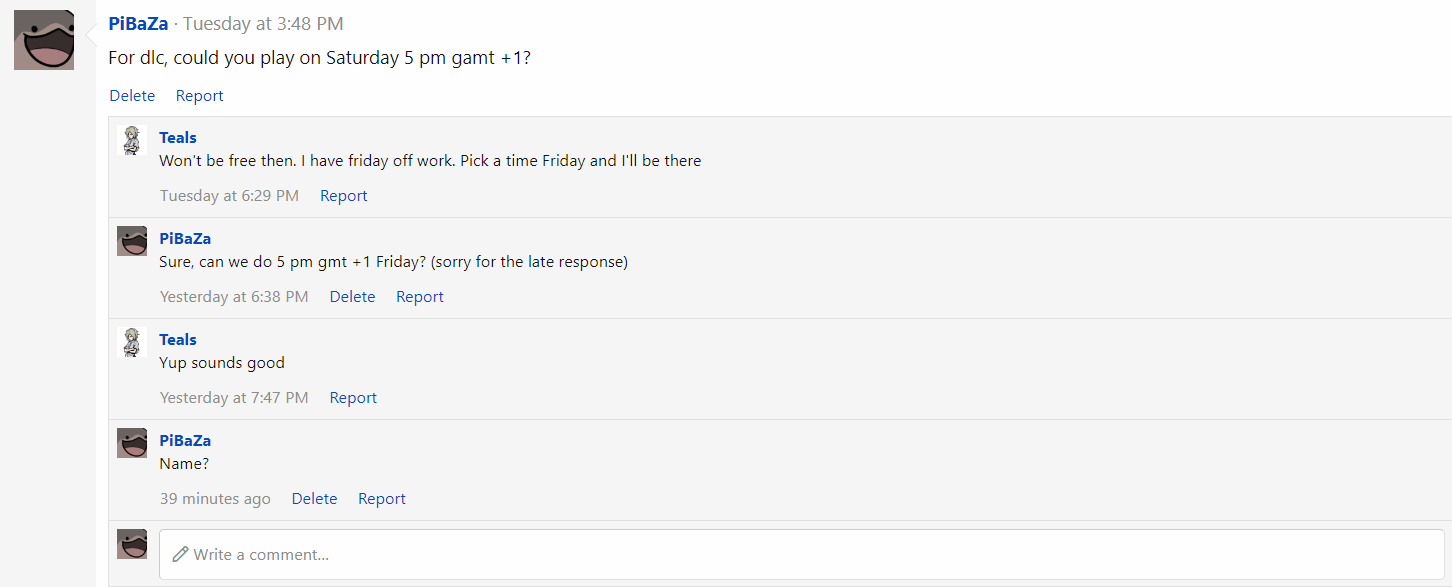
Task: Click inside the 'Write a comment...' field
Action: [800, 554]
